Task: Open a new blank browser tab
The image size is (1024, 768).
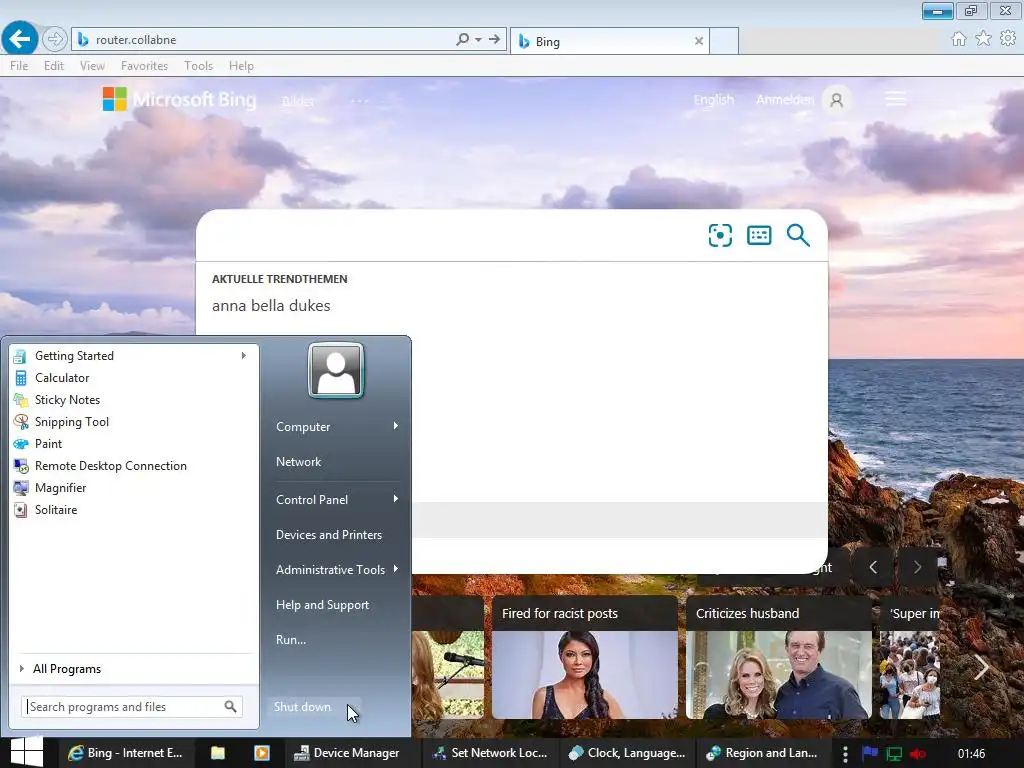Action: [724, 41]
